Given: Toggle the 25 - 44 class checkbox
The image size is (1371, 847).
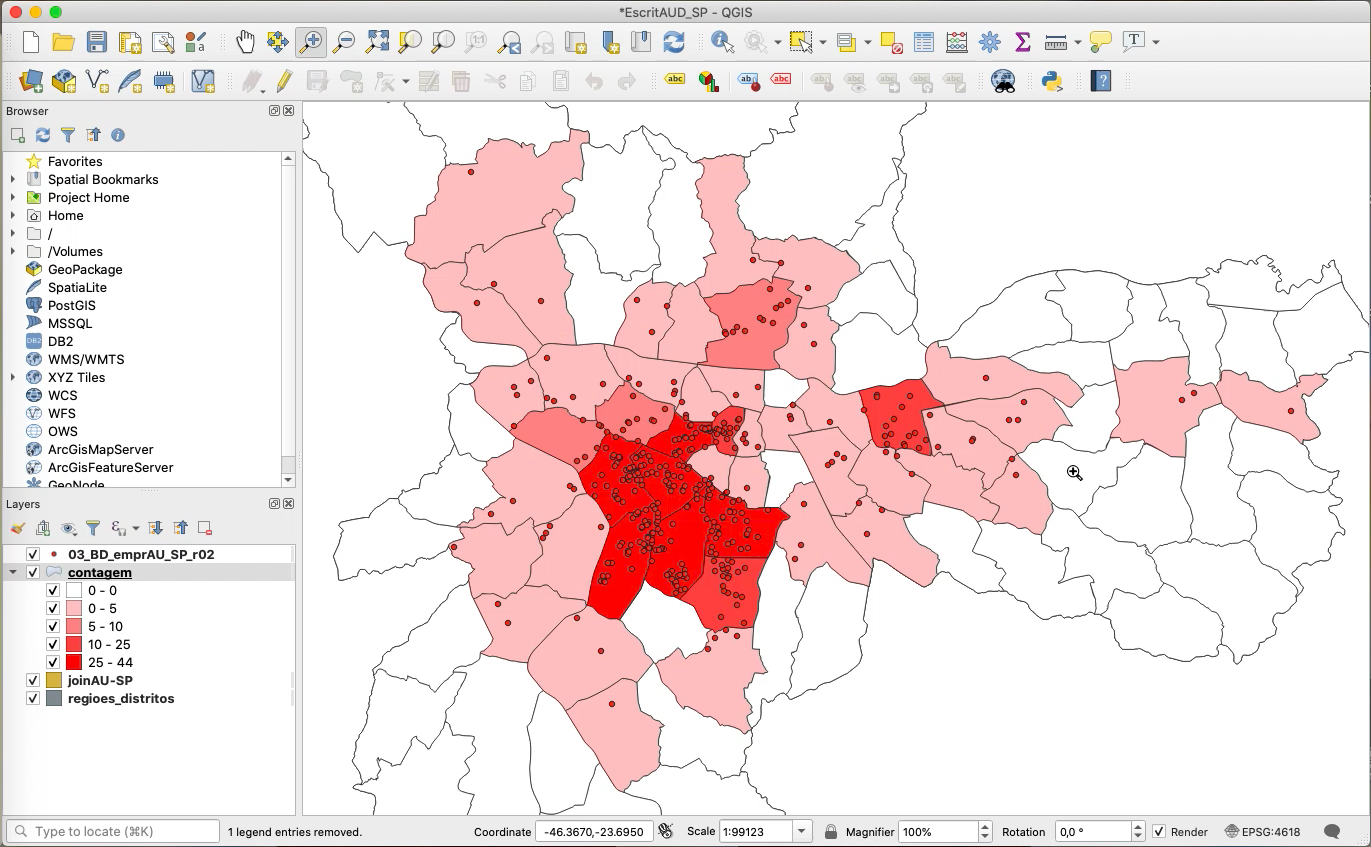Looking at the screenshot, I should click(x=53, y=662).
